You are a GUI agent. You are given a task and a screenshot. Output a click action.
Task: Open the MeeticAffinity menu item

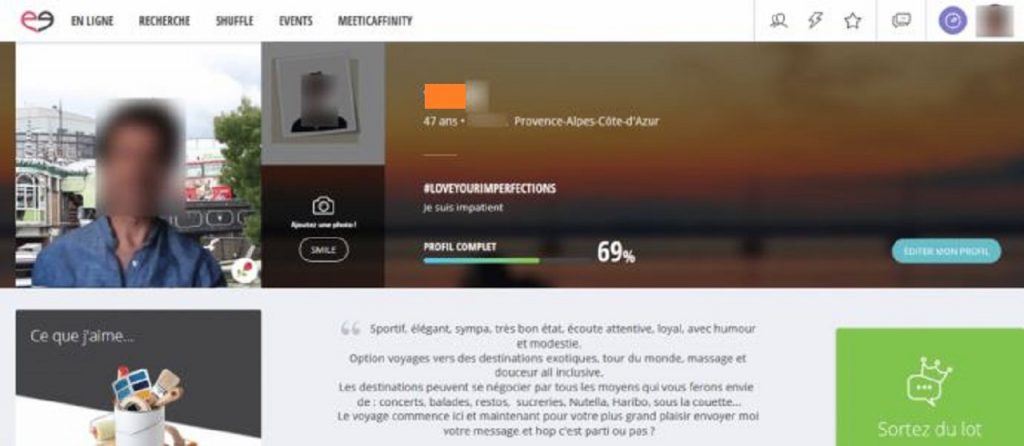click(x=375, y=21)
